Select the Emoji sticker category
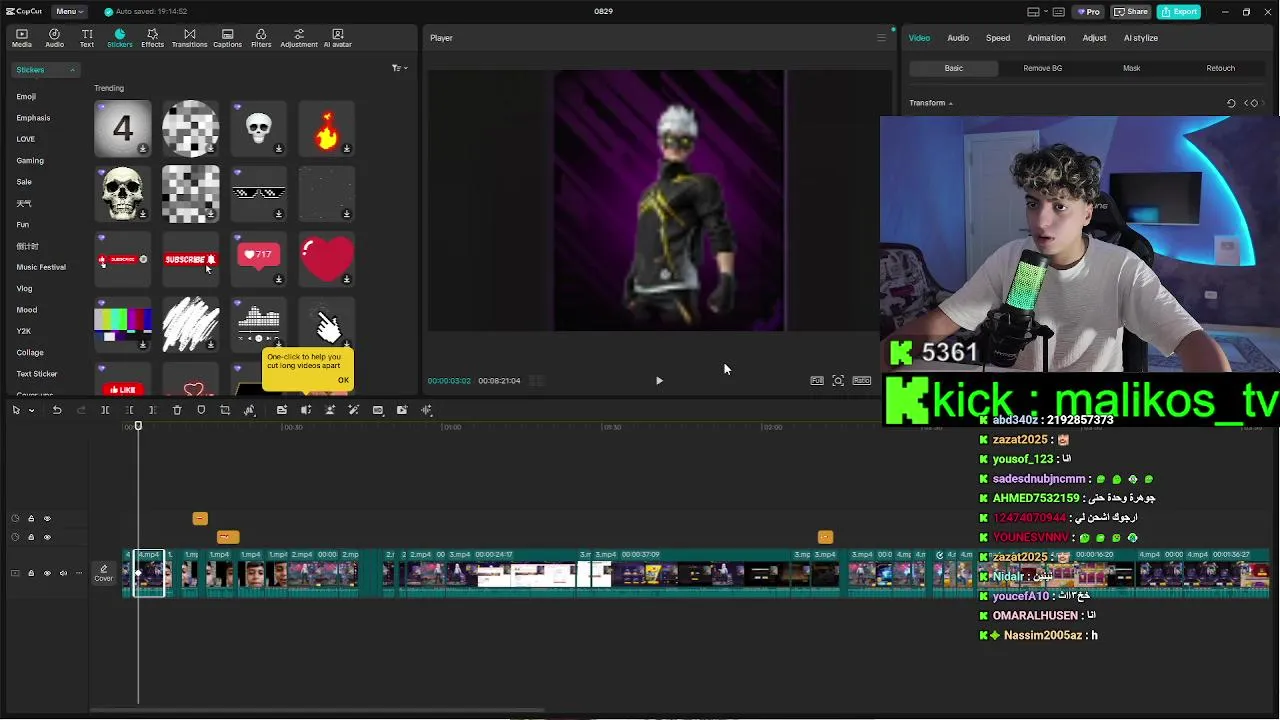Viewport: 1280px width, 720px height. coord(26,96)
